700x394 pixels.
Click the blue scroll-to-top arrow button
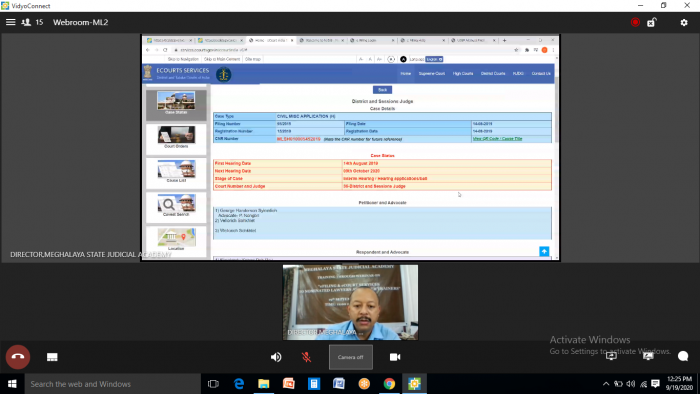(544, 251)
